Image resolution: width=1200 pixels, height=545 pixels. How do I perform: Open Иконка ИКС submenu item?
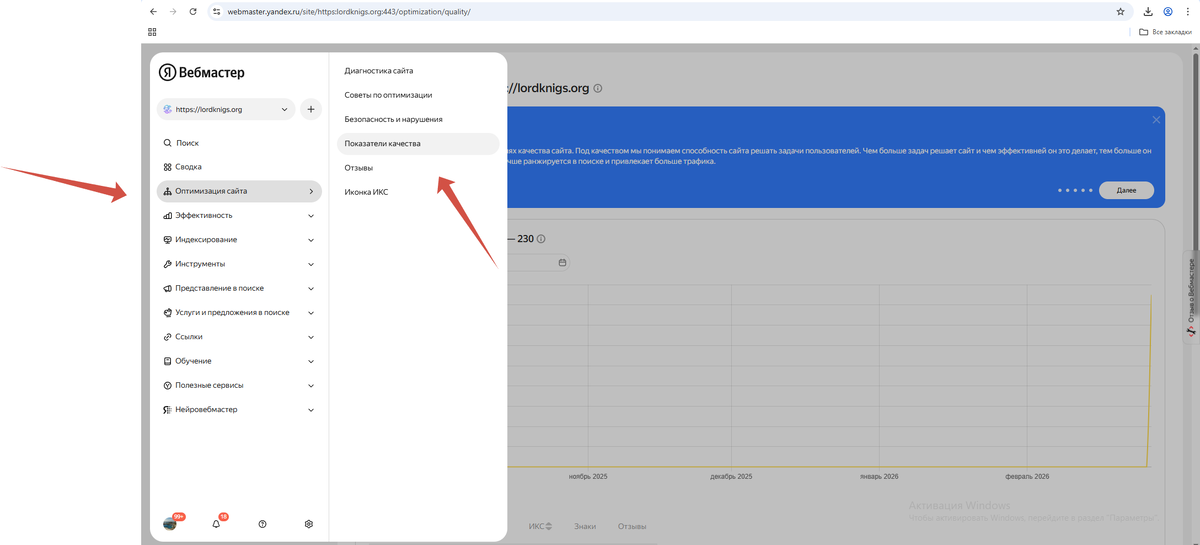(418, 192)
